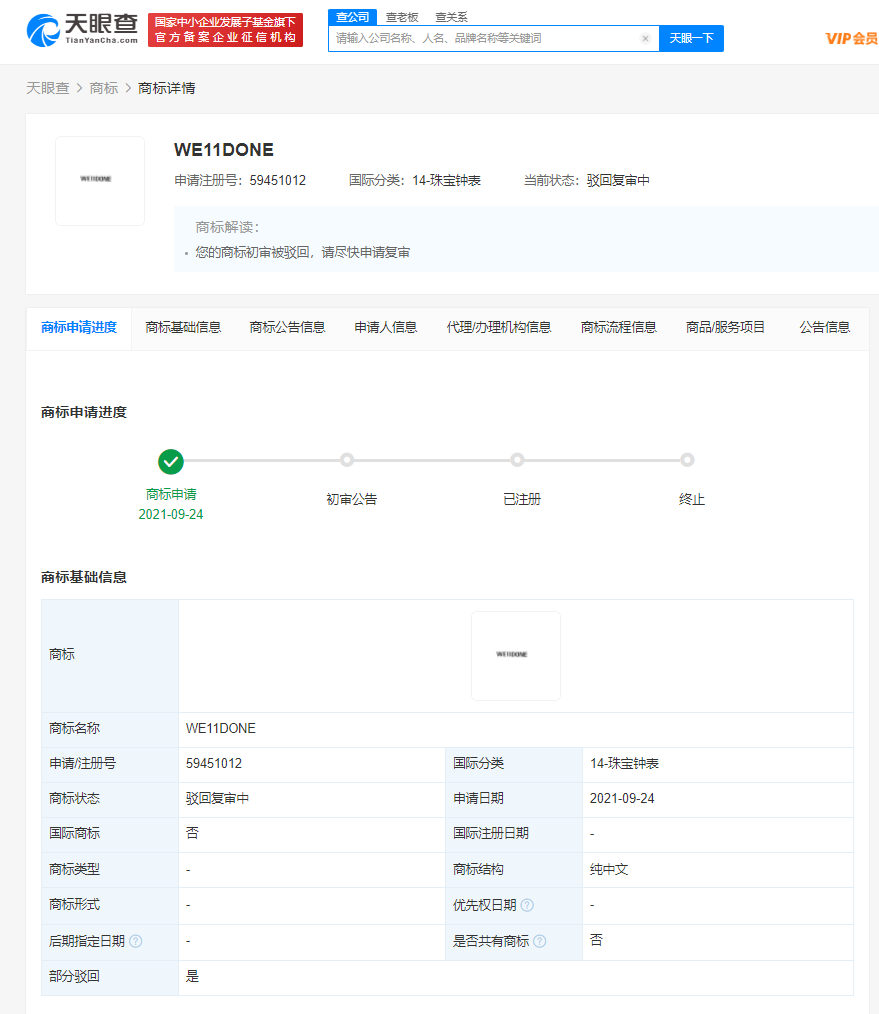Click the 终止 progress step circle
This screenshot has width=879, height=1014.
(x=688, y=460)
